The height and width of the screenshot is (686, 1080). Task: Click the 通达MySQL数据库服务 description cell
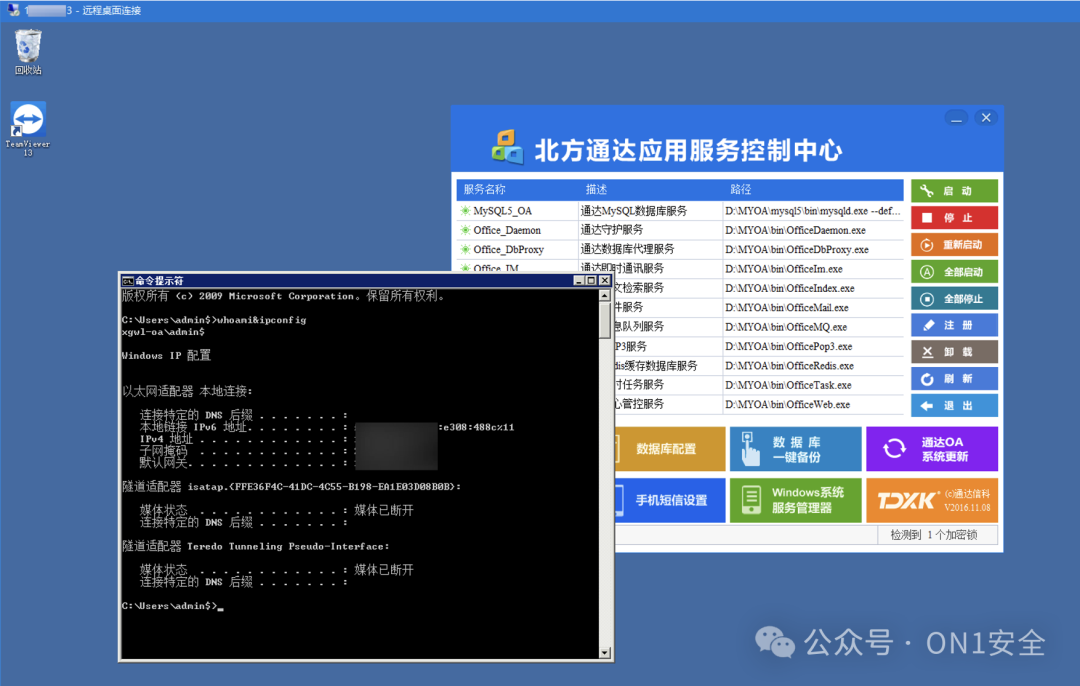pyautogui.click(x=634, y=211)
